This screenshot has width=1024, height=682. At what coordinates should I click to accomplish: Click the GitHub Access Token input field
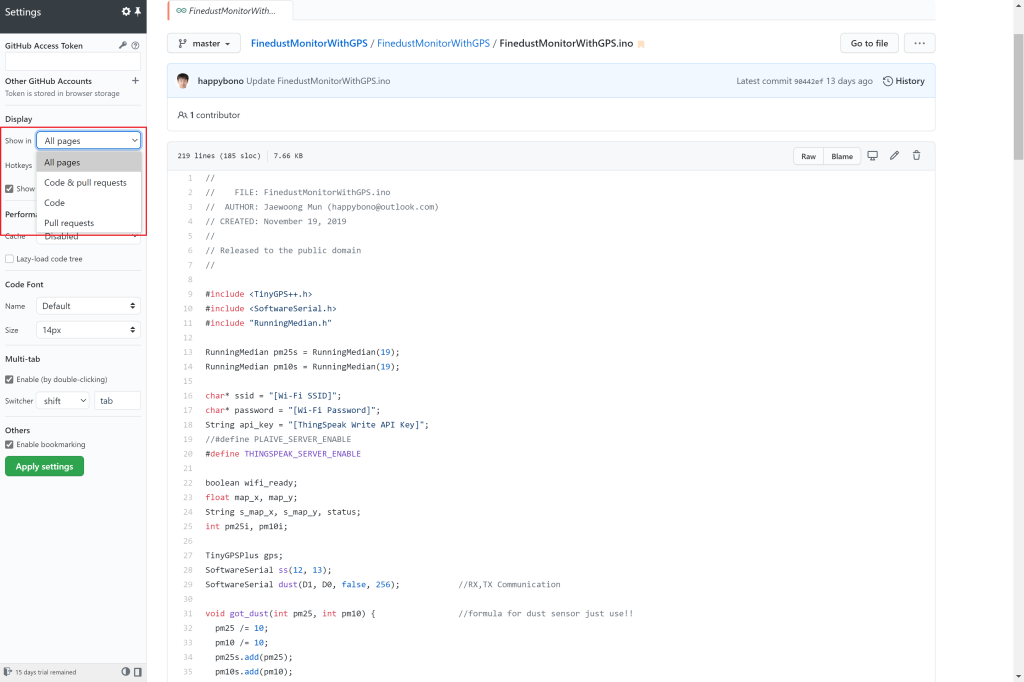pyautogui.click(x=72, y=62)
